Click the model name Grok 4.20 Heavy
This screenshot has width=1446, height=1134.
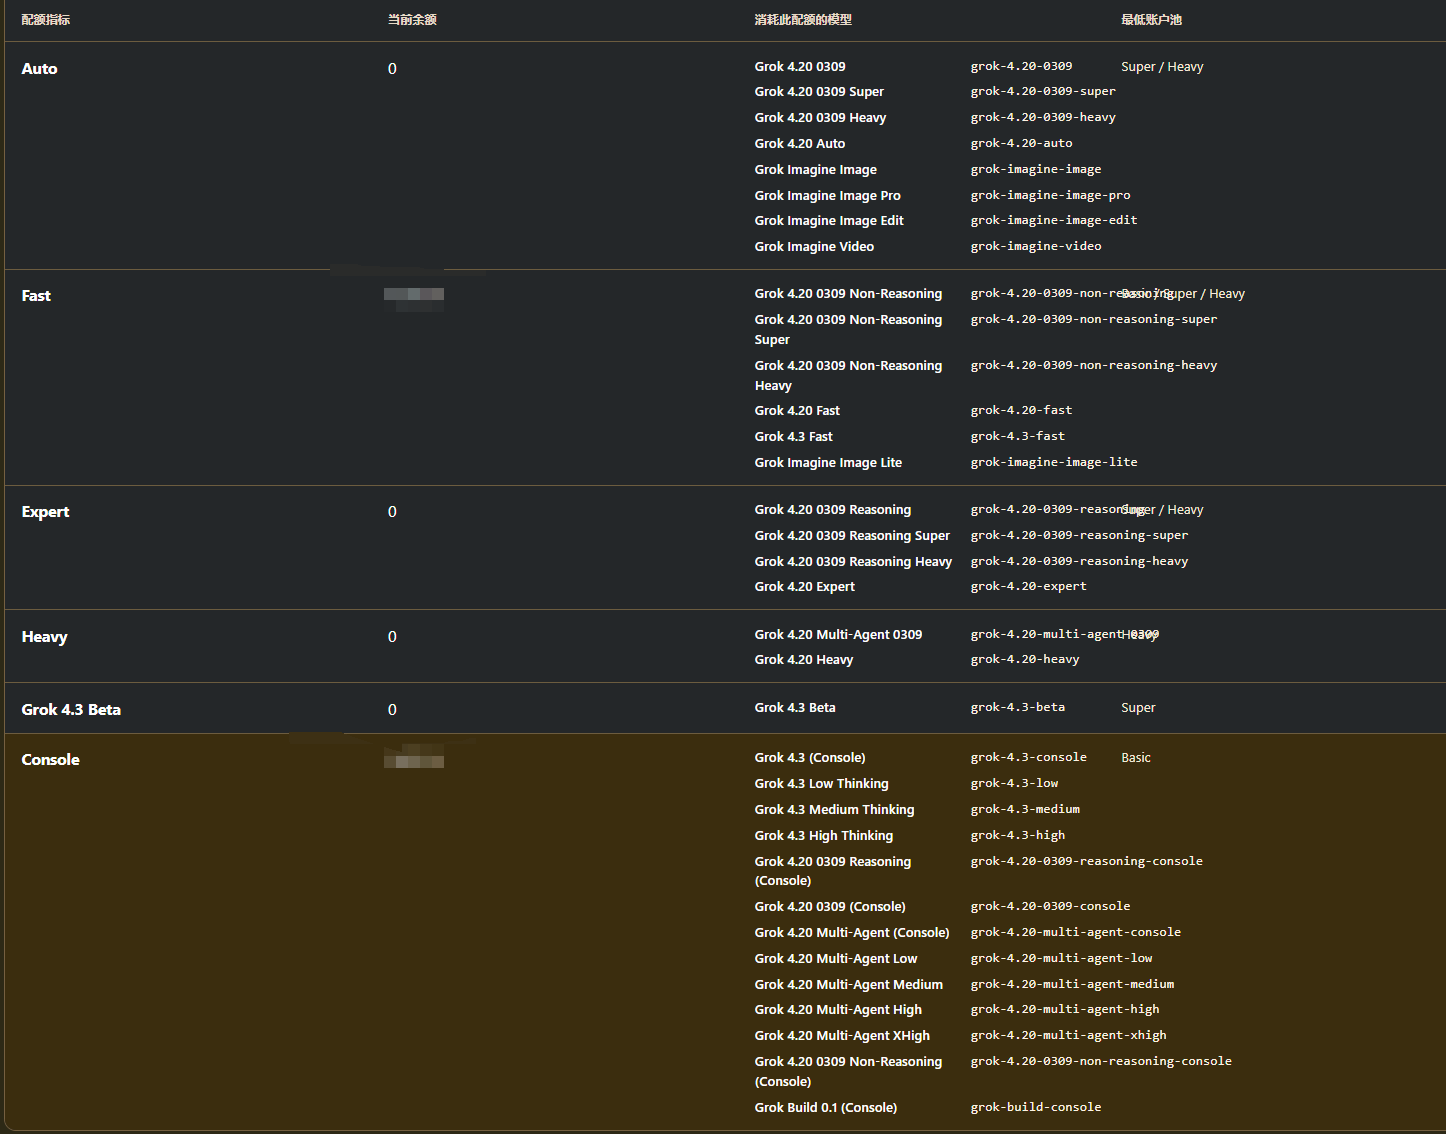[804, 660]
